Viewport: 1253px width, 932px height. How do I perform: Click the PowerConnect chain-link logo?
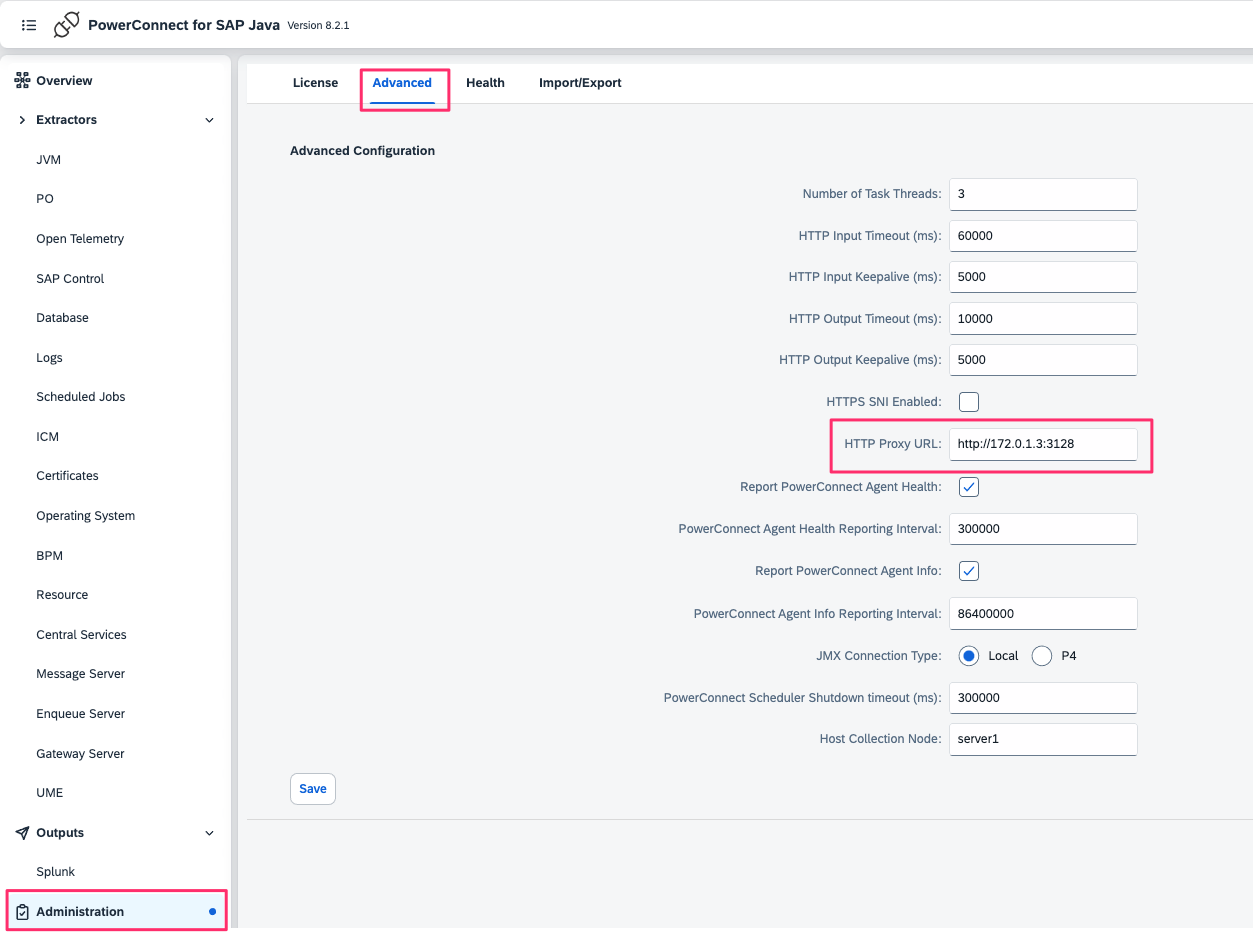click(x=66, y=24)
